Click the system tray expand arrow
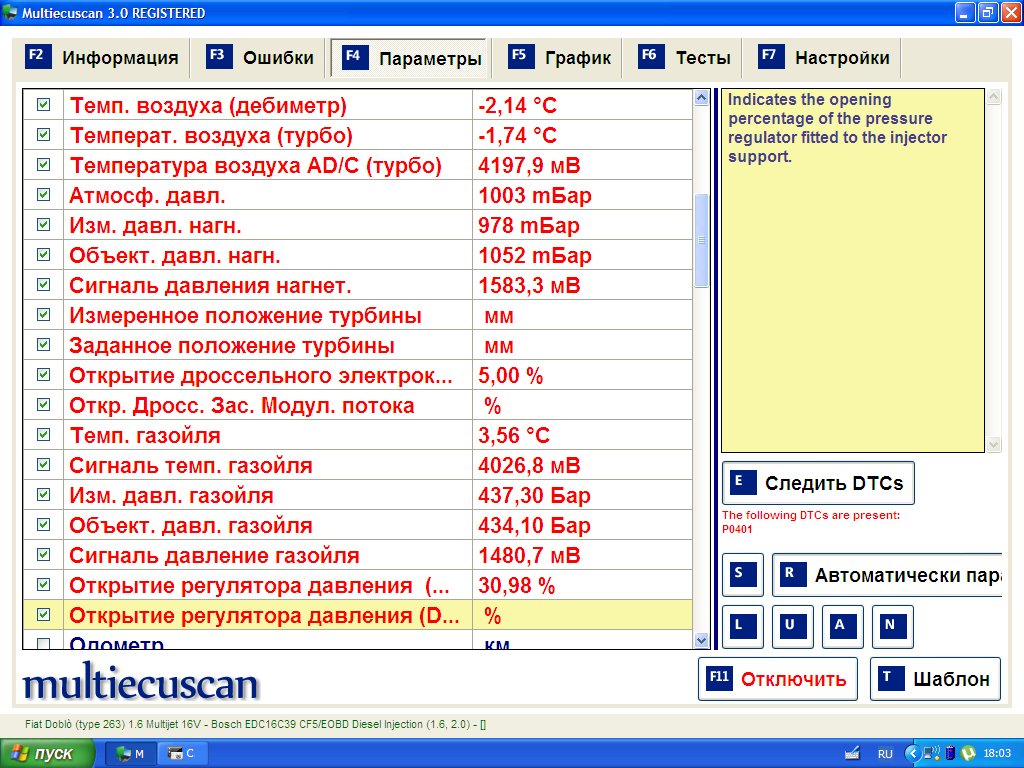 pyautogui.click(x=911, y=753)
